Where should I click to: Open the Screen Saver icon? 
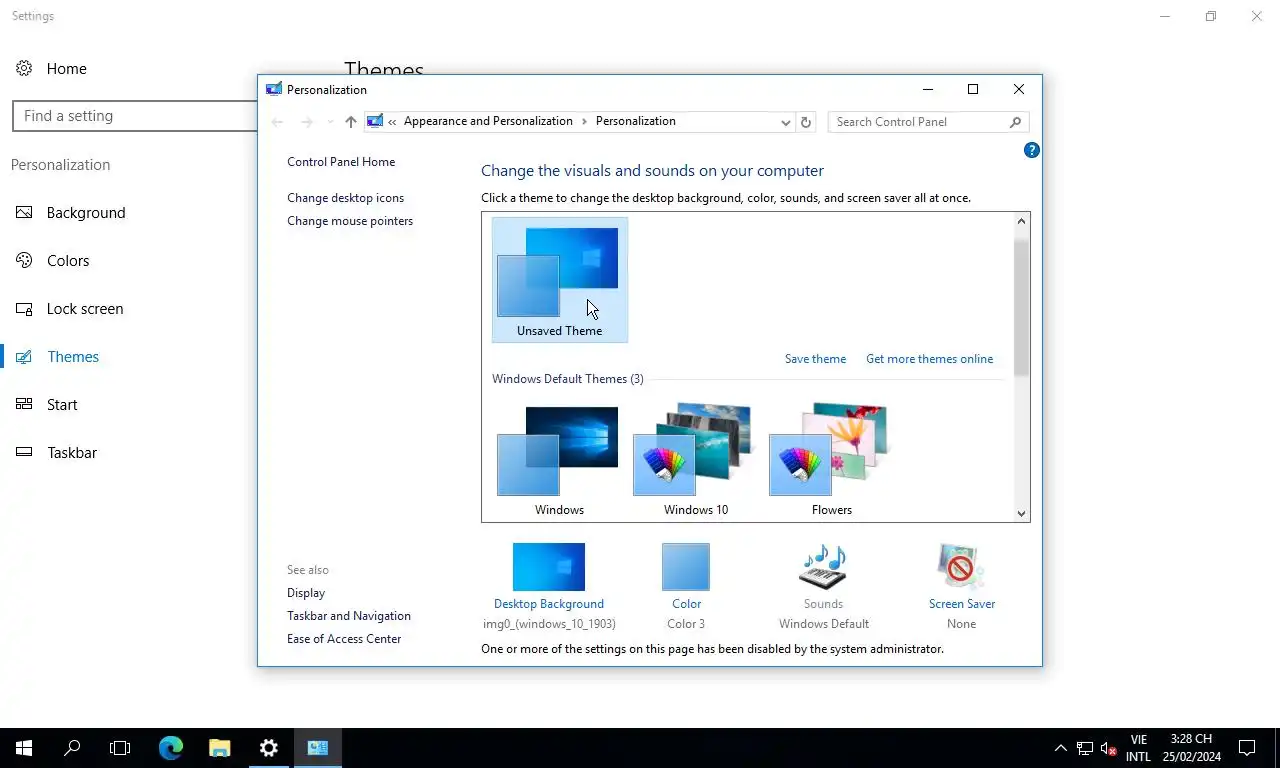tap(961, 567)
